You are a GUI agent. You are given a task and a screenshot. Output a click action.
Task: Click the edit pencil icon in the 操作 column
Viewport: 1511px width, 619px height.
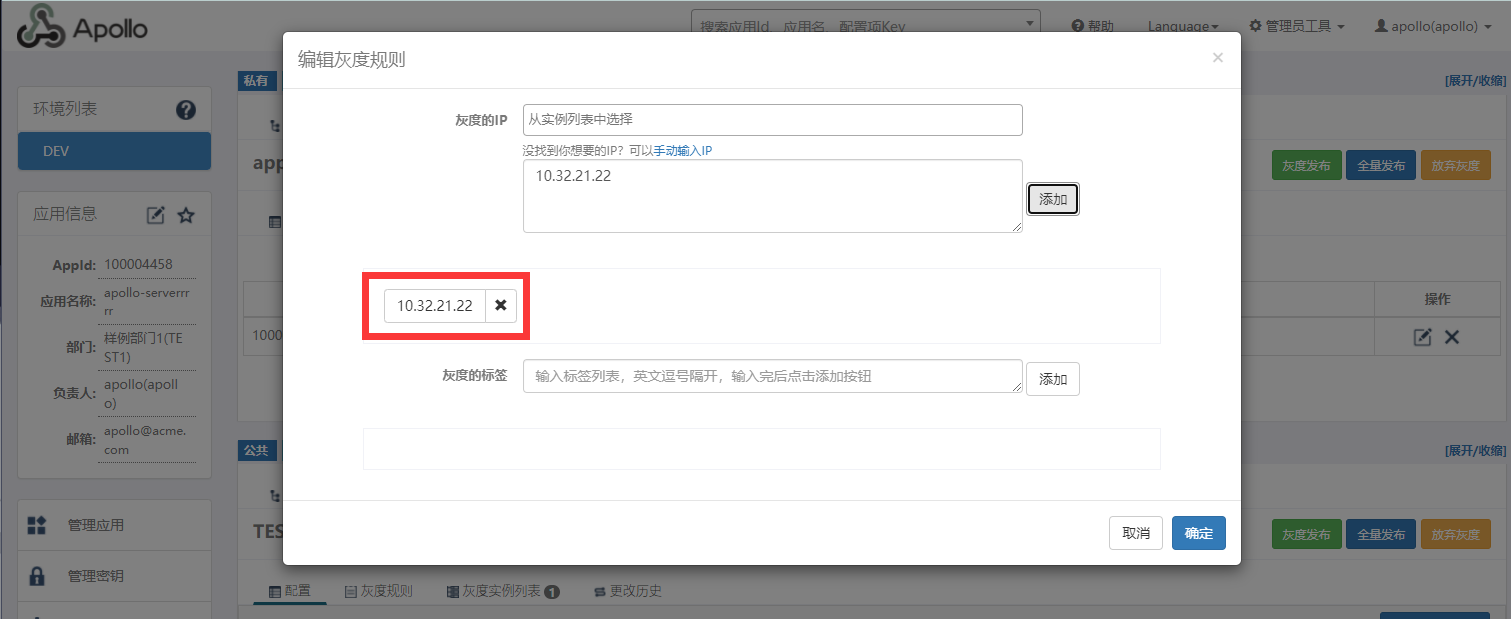(1421, 337)
